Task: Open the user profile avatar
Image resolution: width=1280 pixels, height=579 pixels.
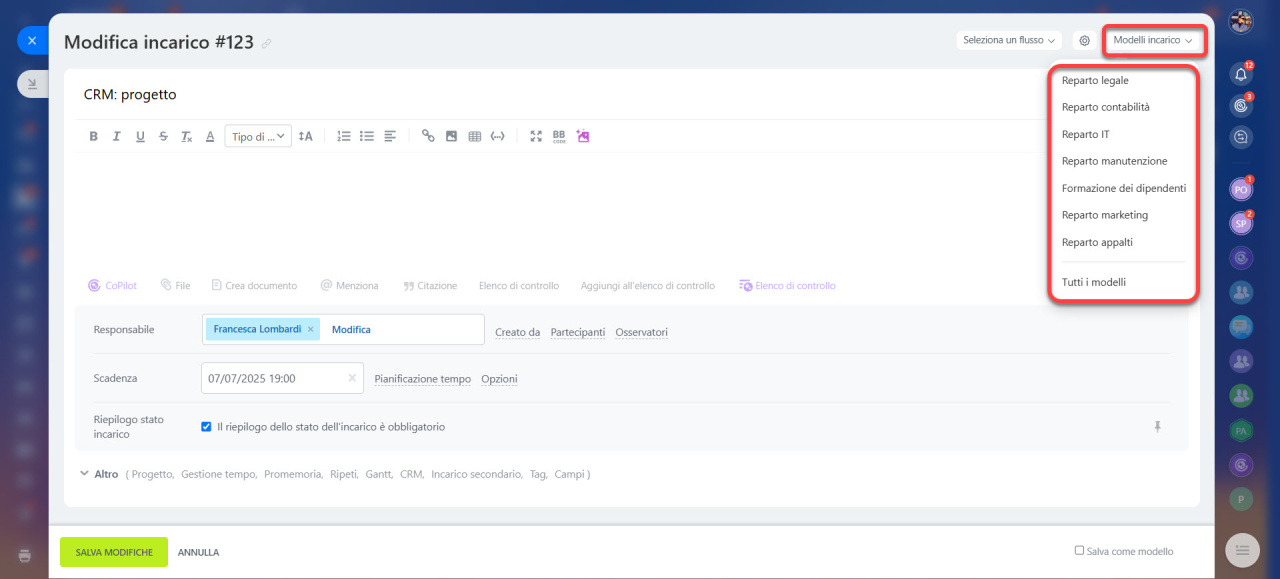Action: pyautogui.click(x=1241, y=21)
